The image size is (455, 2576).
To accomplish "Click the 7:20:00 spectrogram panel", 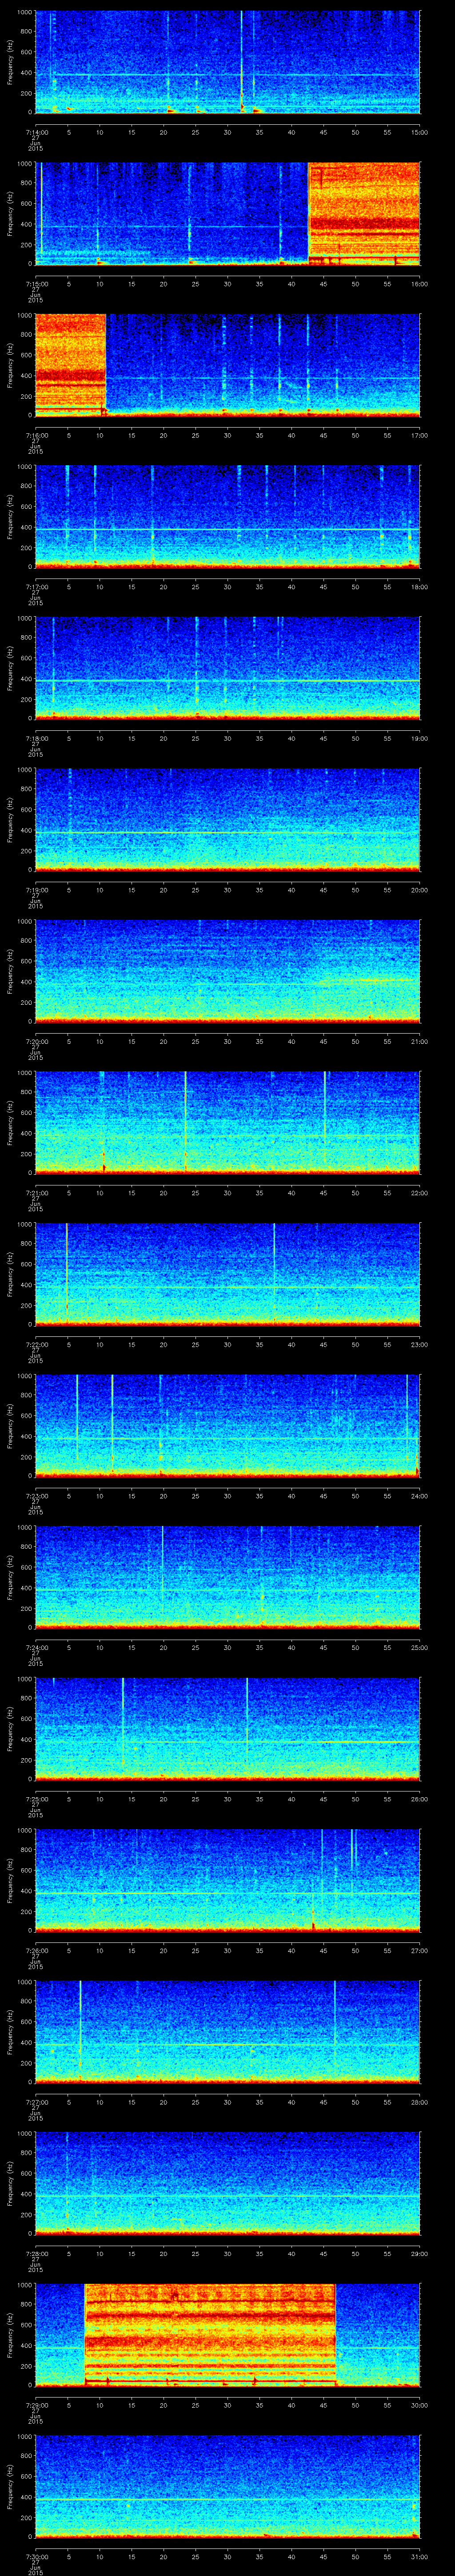I will coord(227,971).
